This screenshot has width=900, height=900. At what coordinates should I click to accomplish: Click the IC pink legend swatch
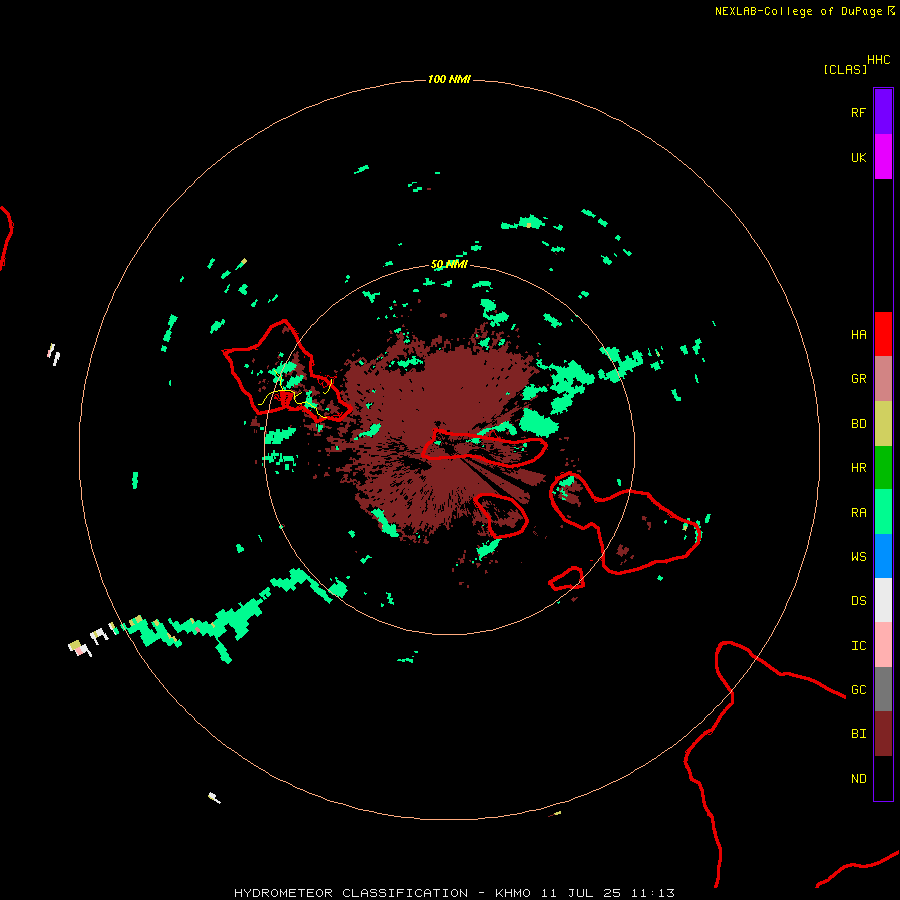point(883,645)
